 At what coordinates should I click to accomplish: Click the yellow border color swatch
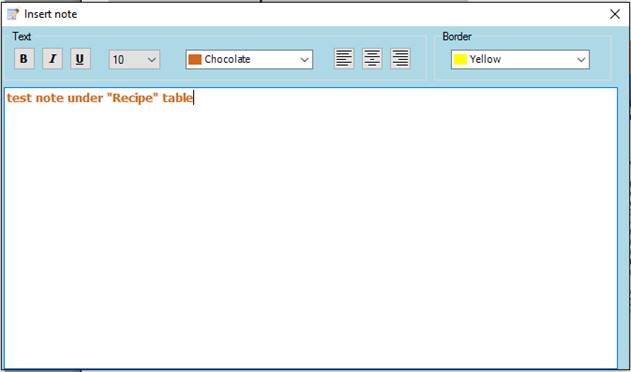pos(460,60)
